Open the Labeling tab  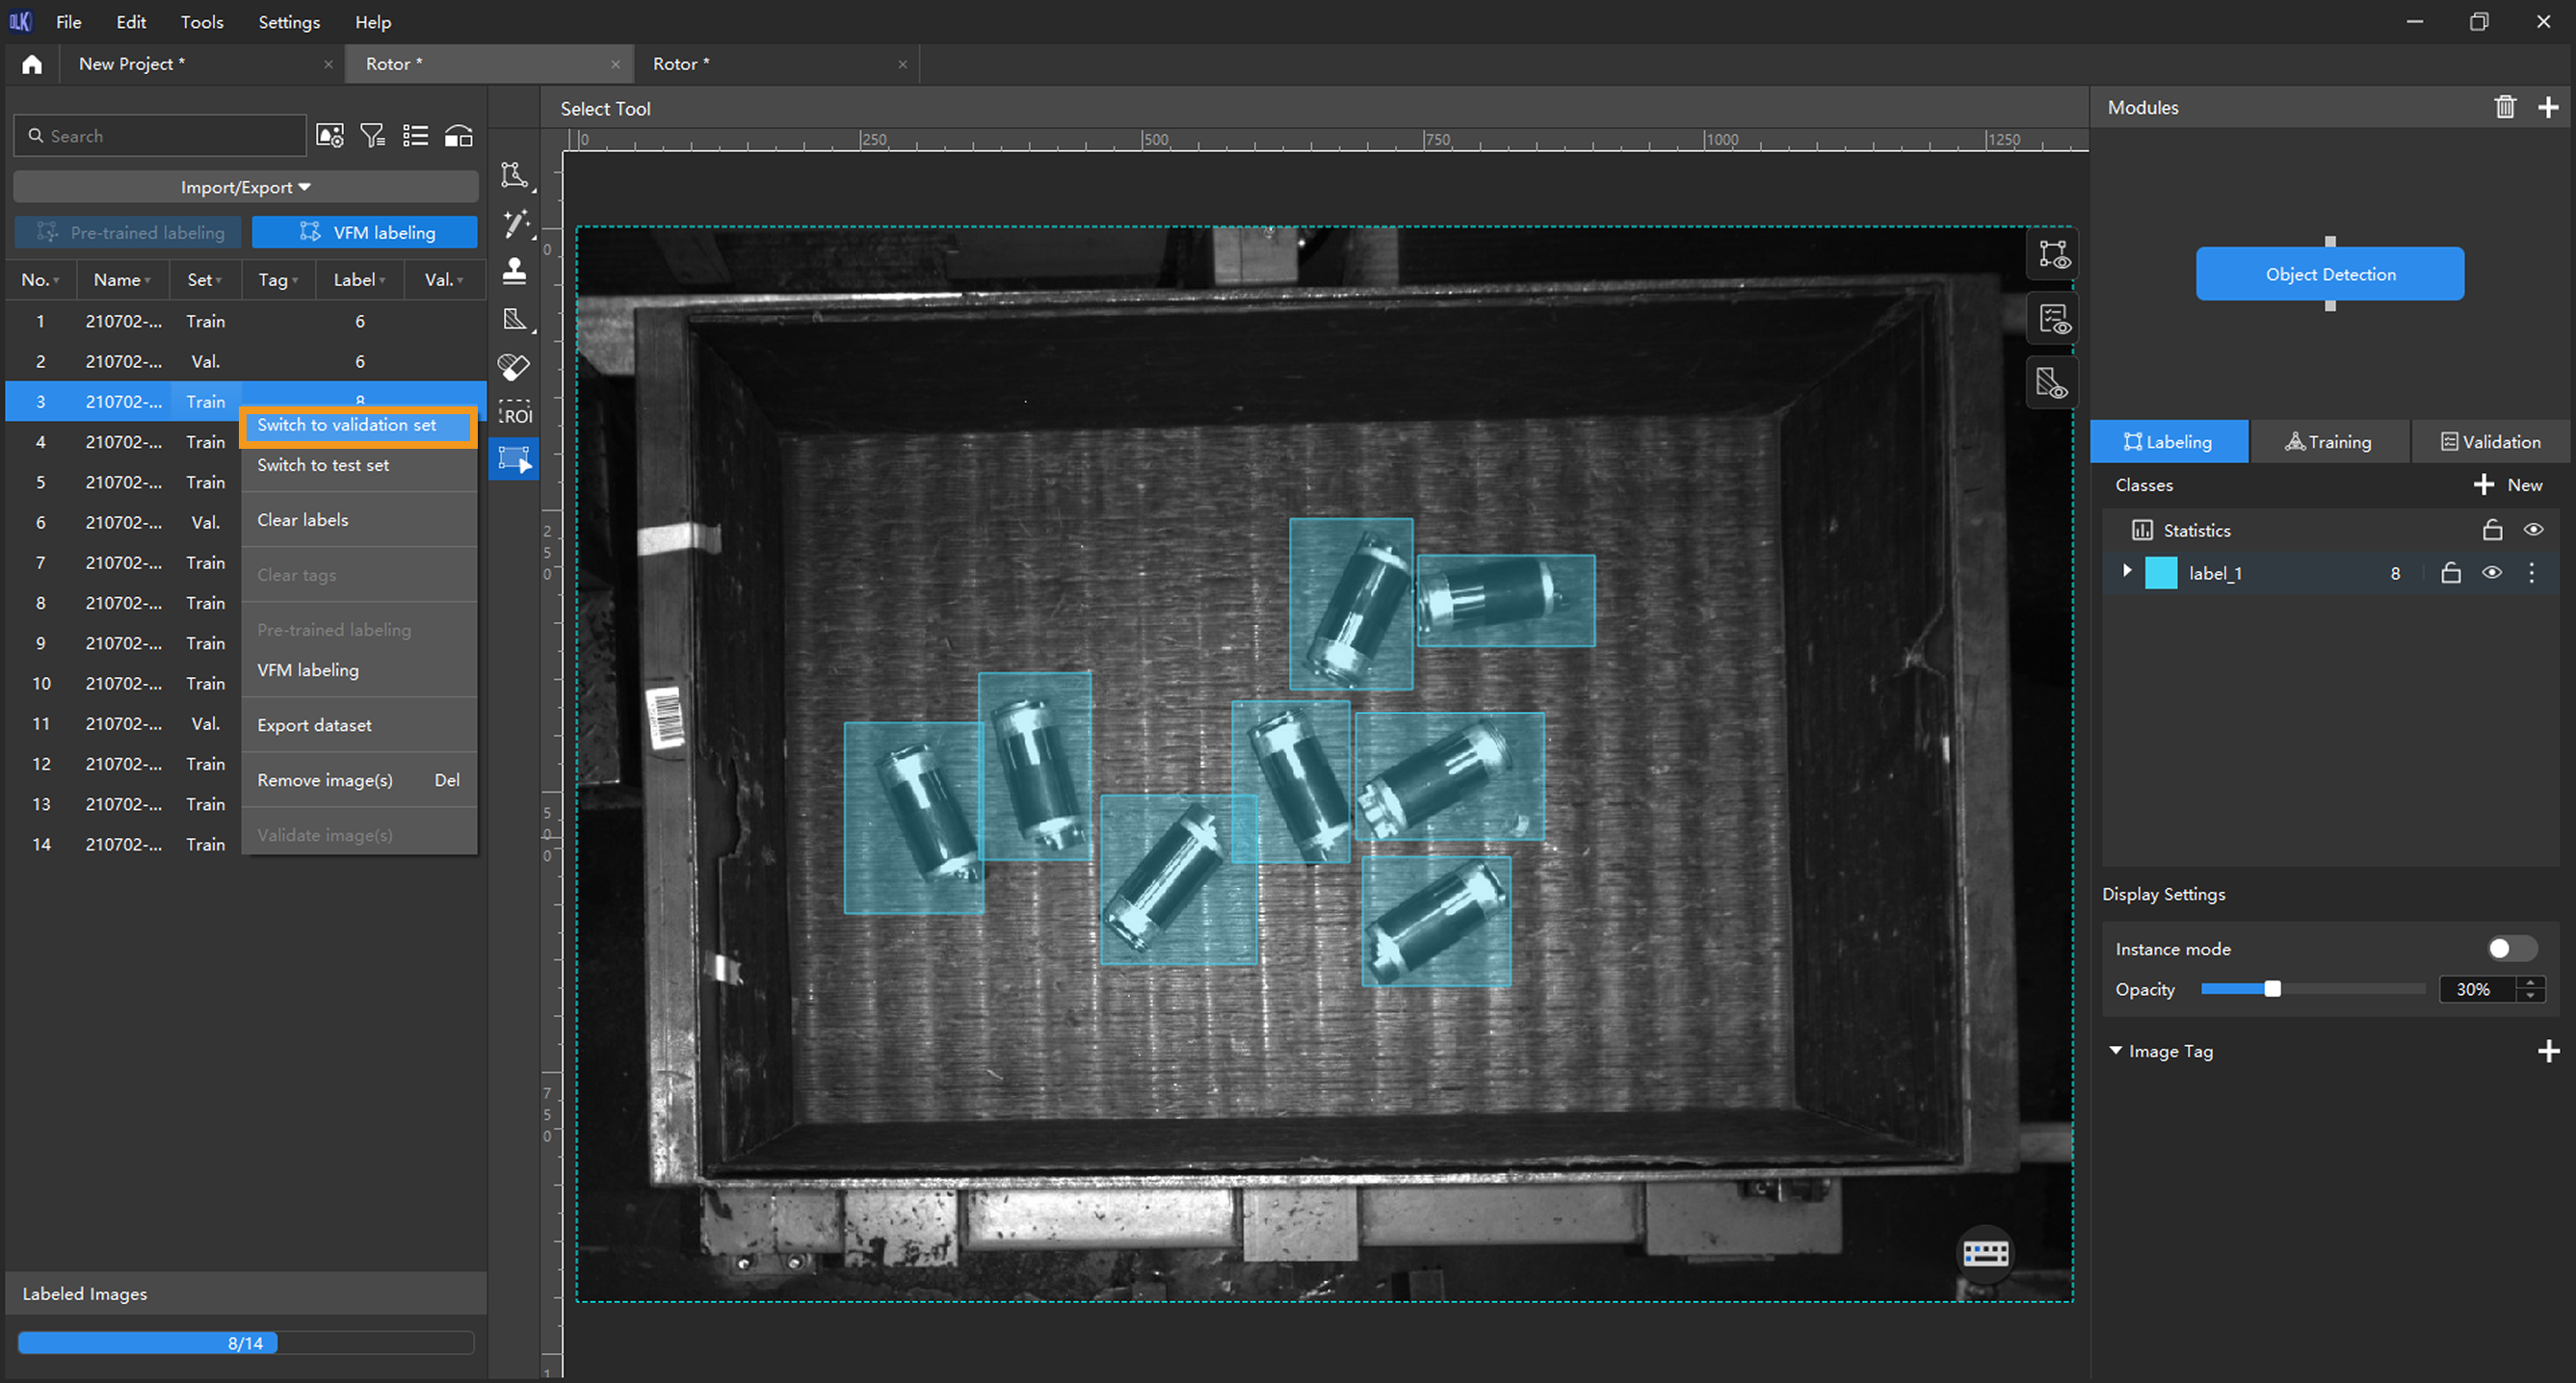[x=2169, y=442]
